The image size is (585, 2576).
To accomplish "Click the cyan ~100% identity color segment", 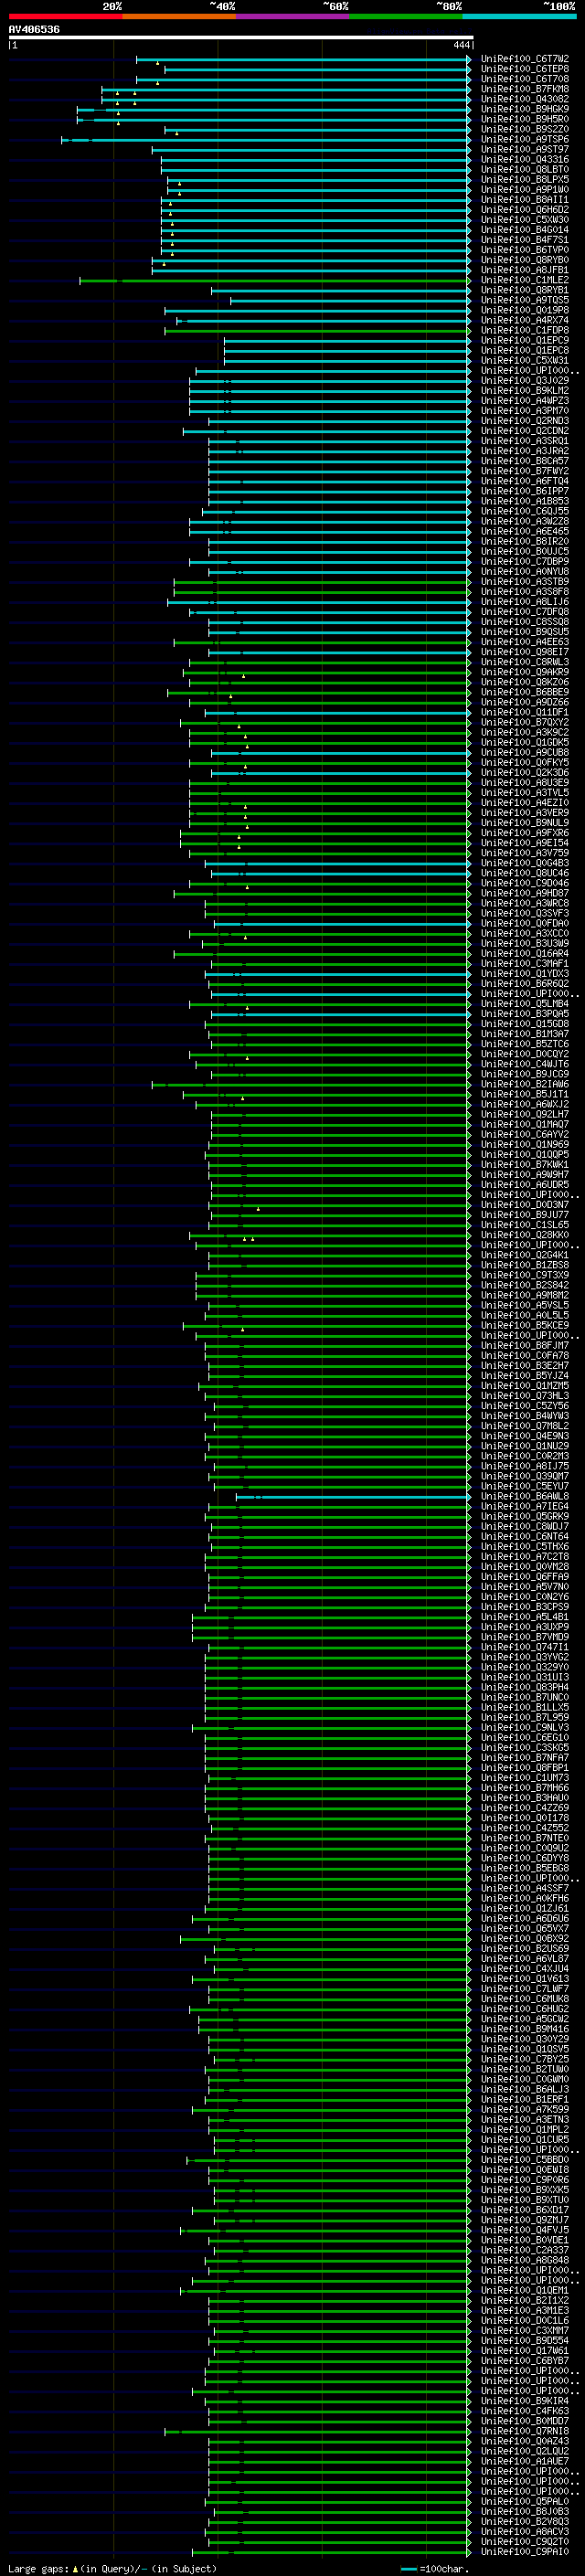I will coord(520,16).
